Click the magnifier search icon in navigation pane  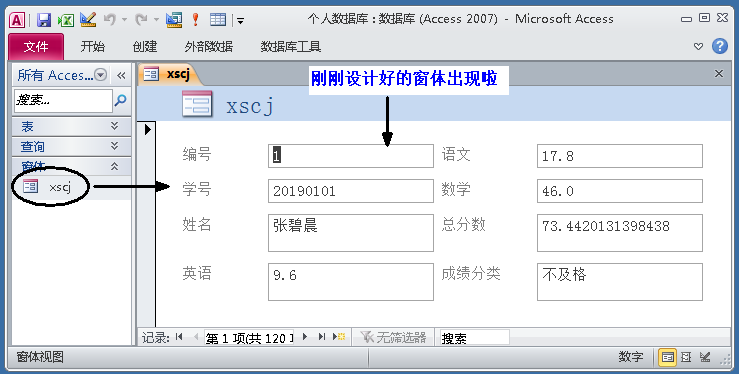121,100
